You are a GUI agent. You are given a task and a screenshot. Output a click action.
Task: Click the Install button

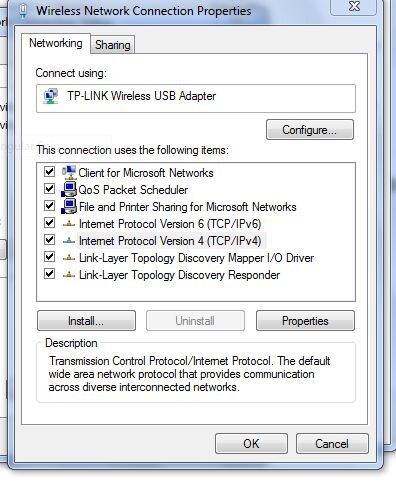(86, 321)
